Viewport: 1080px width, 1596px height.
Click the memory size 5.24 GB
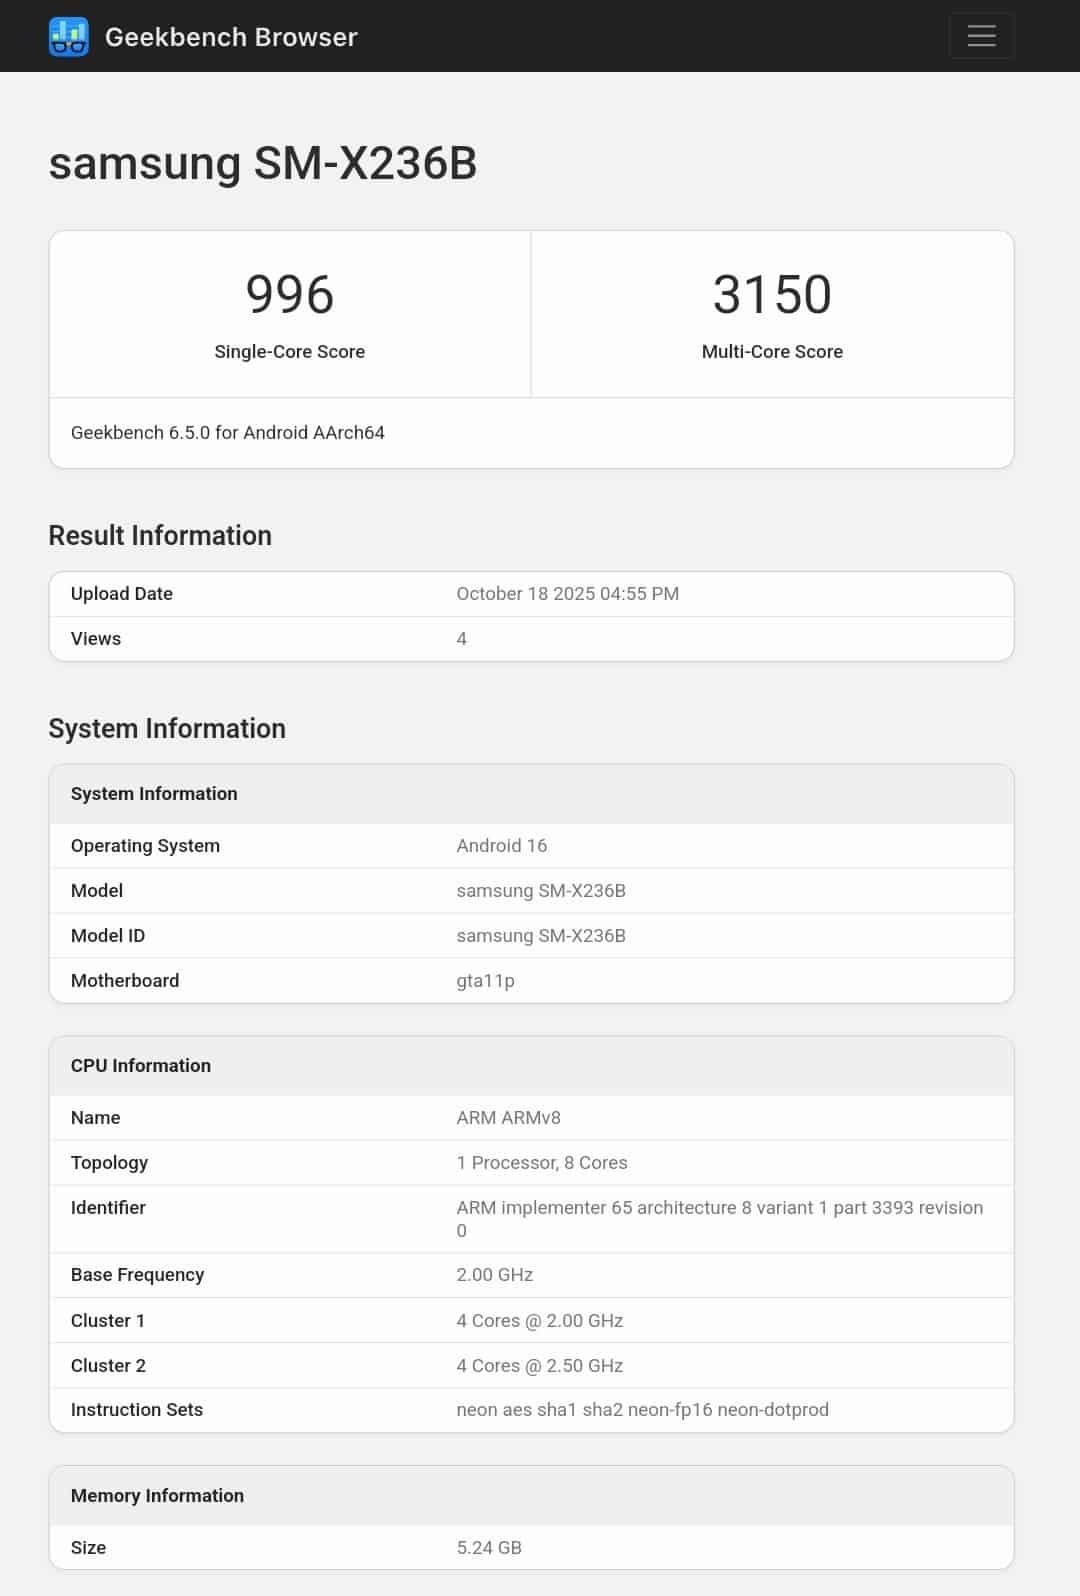pos(489,1548)
